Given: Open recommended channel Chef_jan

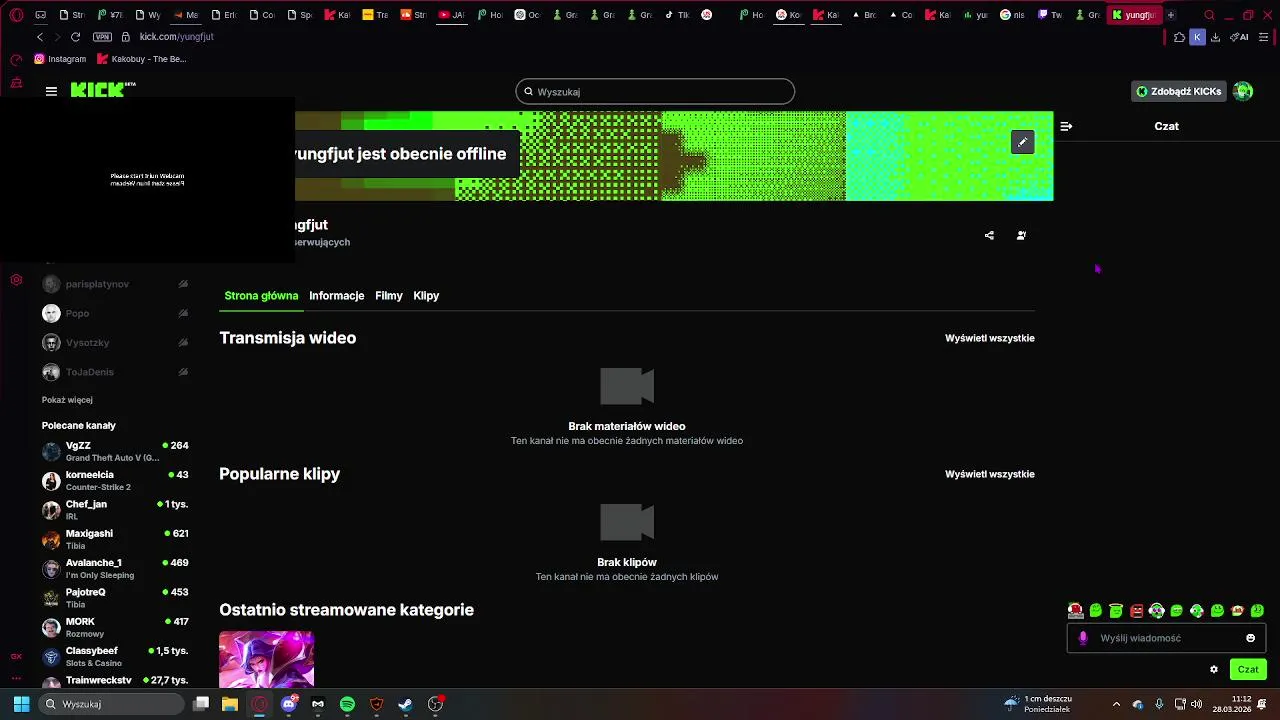Looking at the screenshot, I should (115, 510).
